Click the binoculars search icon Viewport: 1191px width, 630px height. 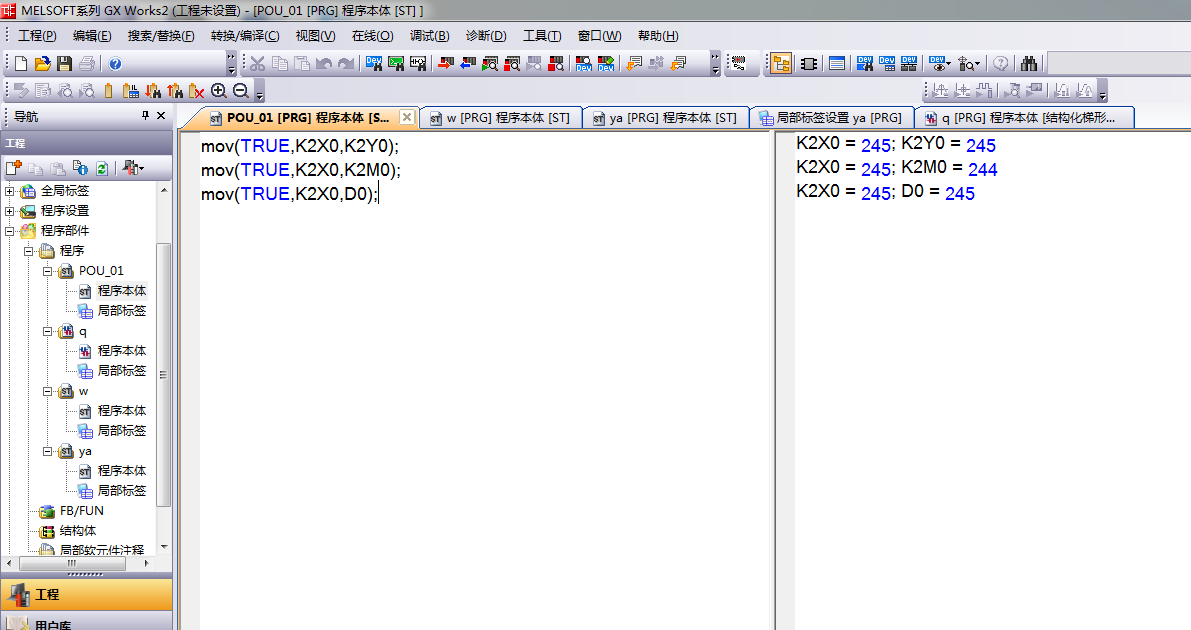click(1030, 64)
